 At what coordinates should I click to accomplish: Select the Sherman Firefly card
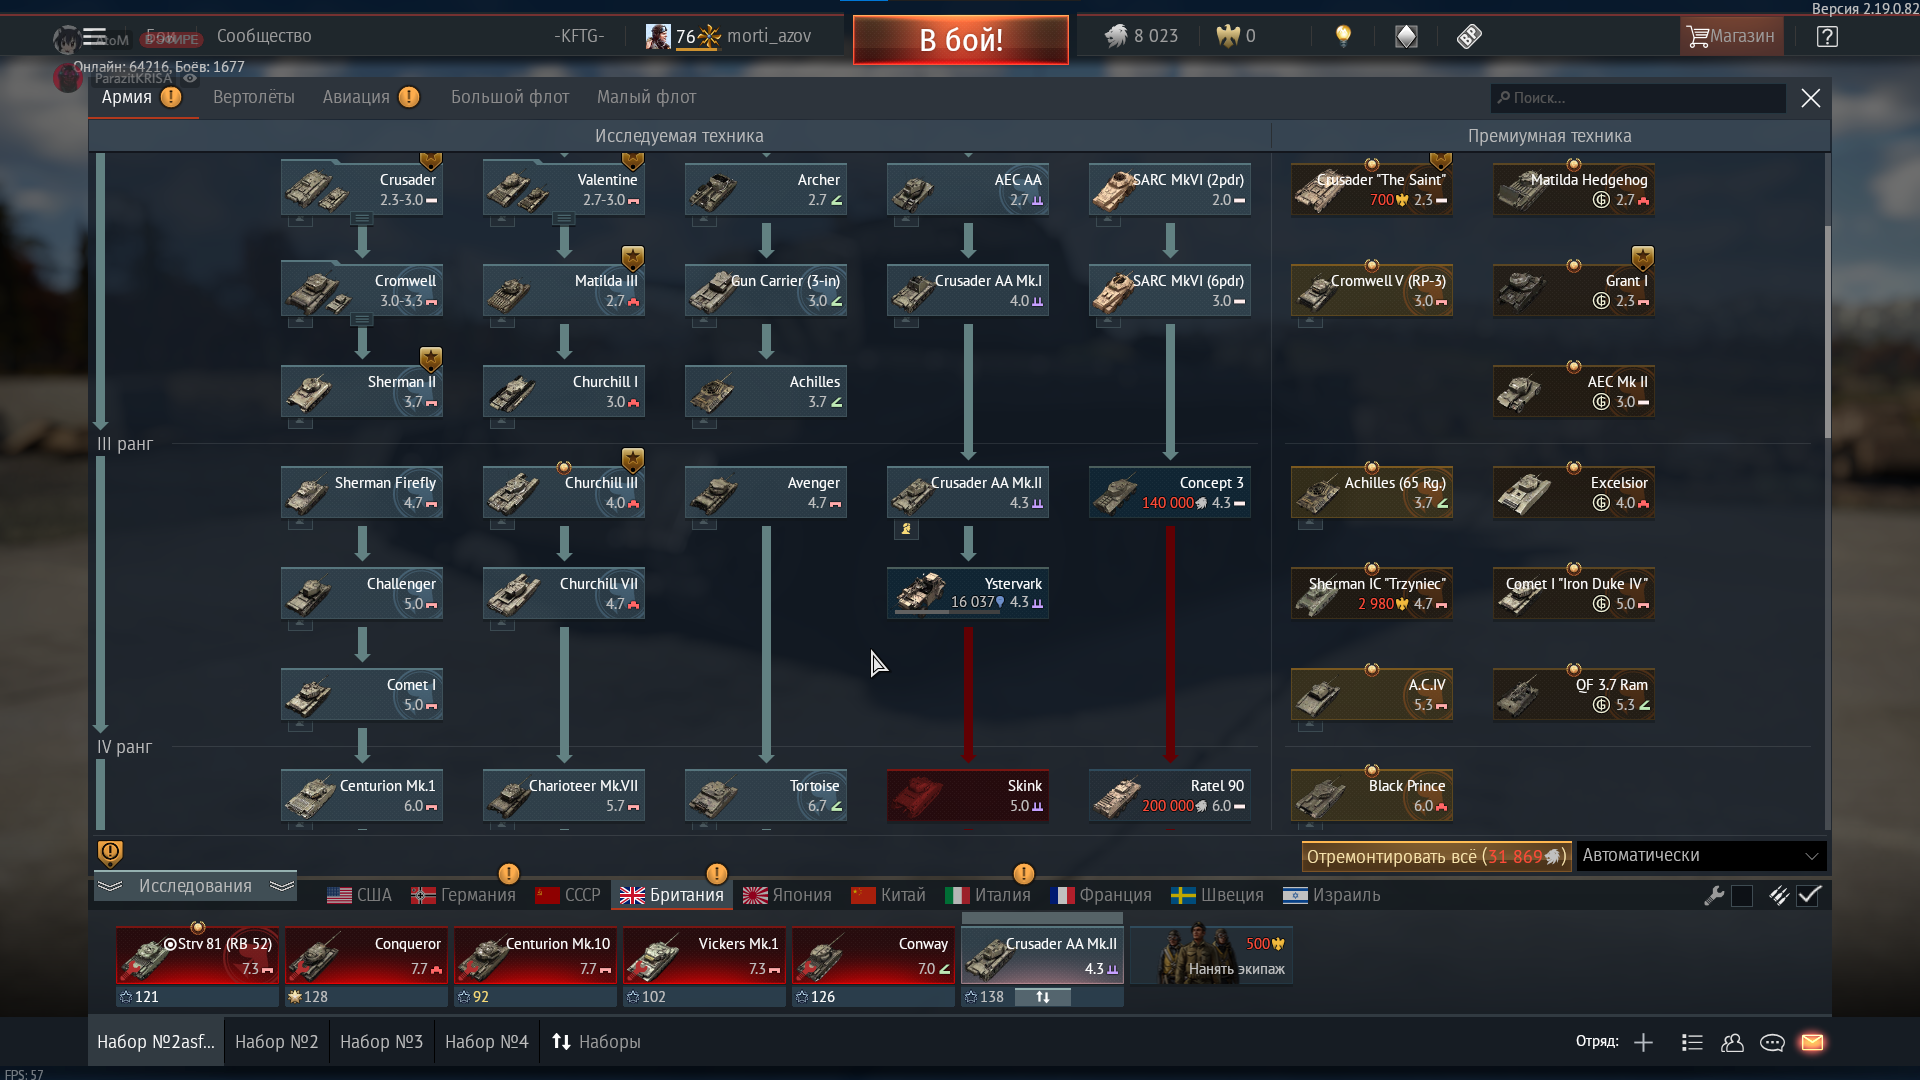(x=362, y=492)
